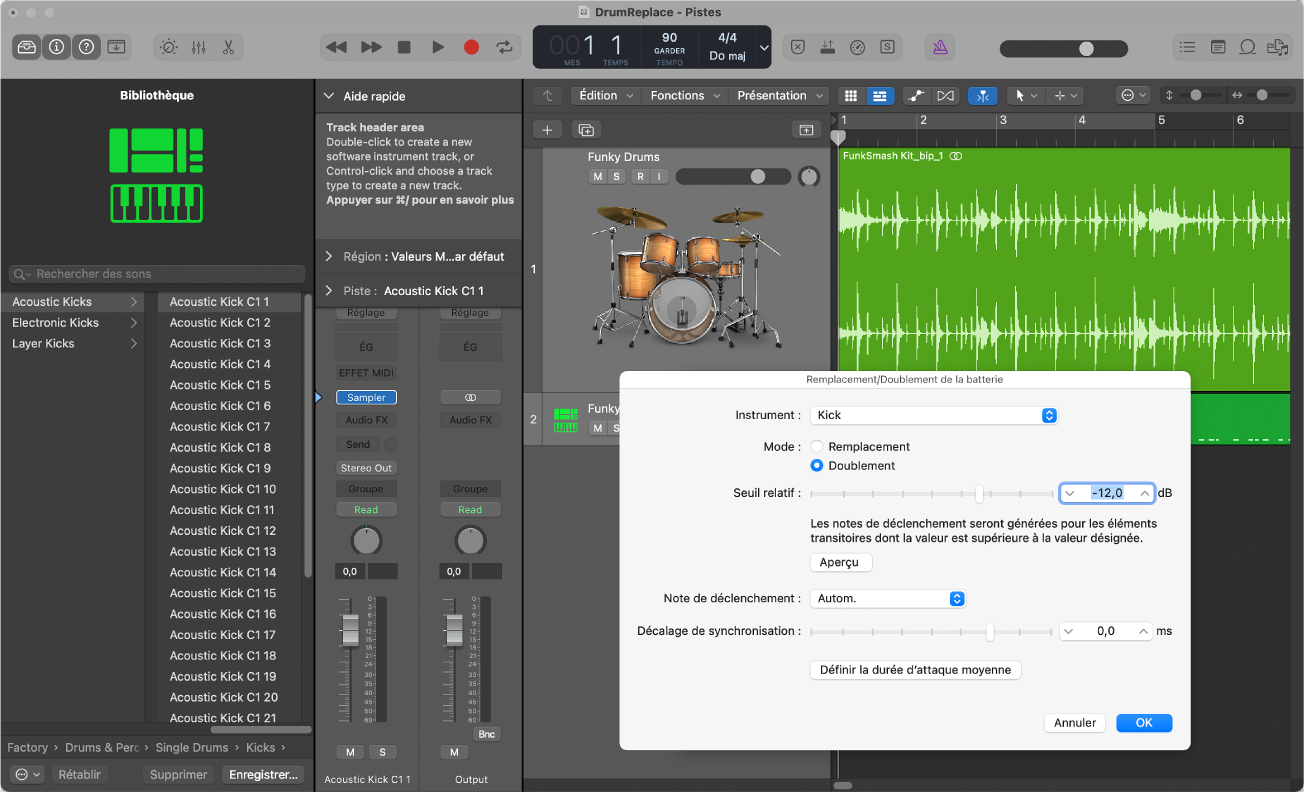1306x795 pixels.
Task: Toggle the purple metronome icon
Action: (940, 47)
